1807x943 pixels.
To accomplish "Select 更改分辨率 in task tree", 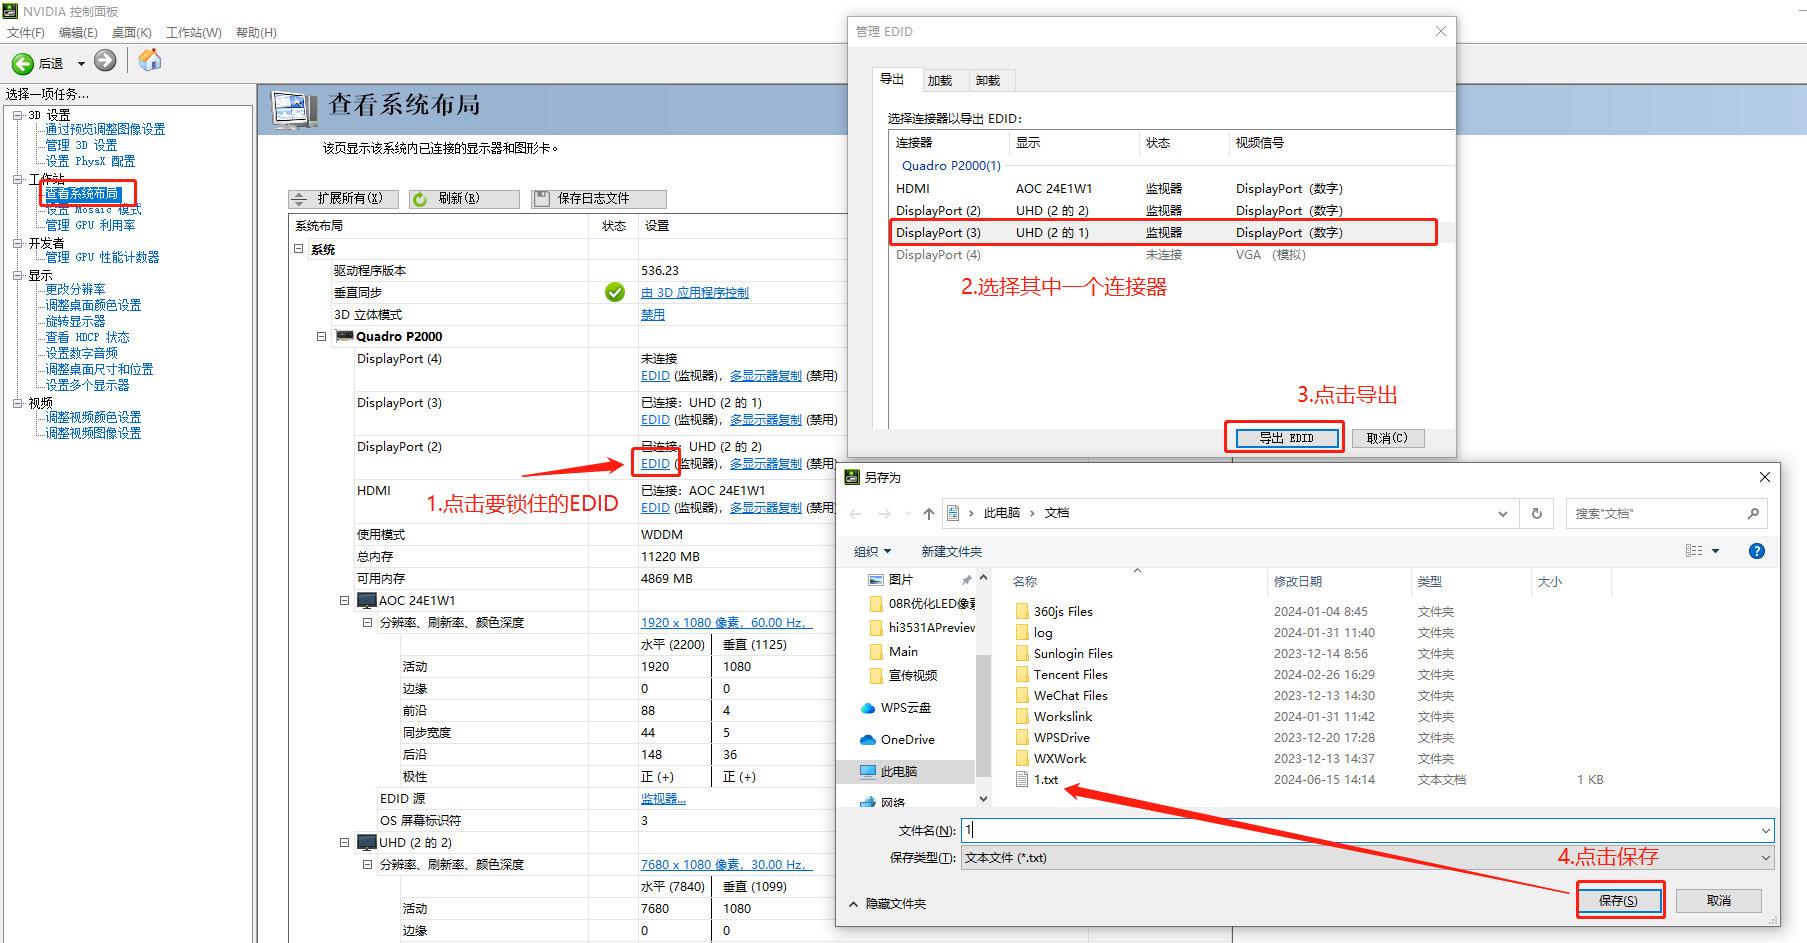I will pyautogui.click(x=75, y=289).
